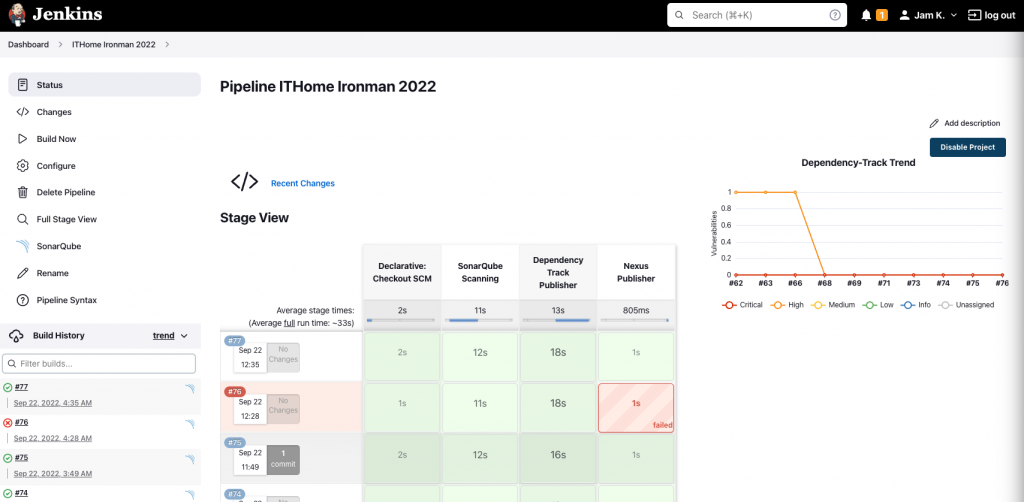The width and height of the screenshot is (1024, 502).
Task: Click the Build Now play icon
Action: [22, 139]
